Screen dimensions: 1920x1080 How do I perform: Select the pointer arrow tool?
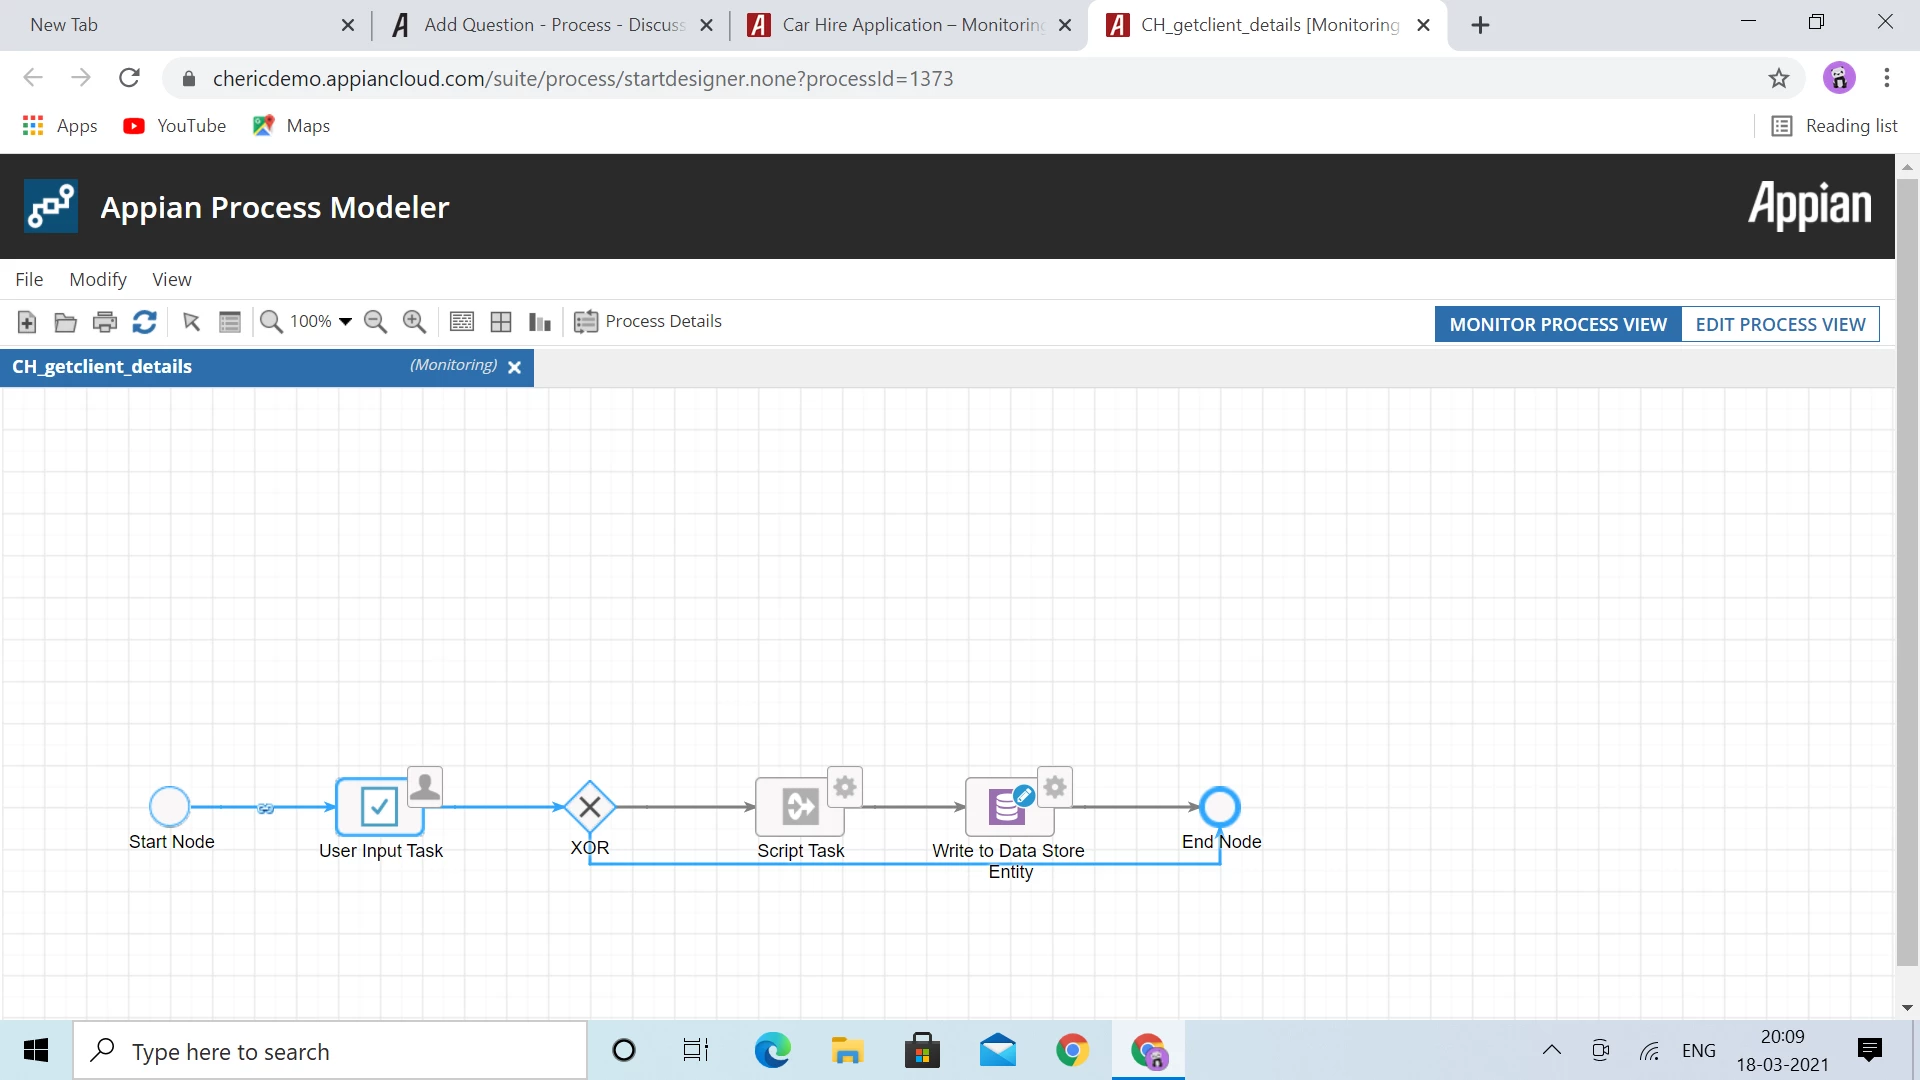click(191, 322)
